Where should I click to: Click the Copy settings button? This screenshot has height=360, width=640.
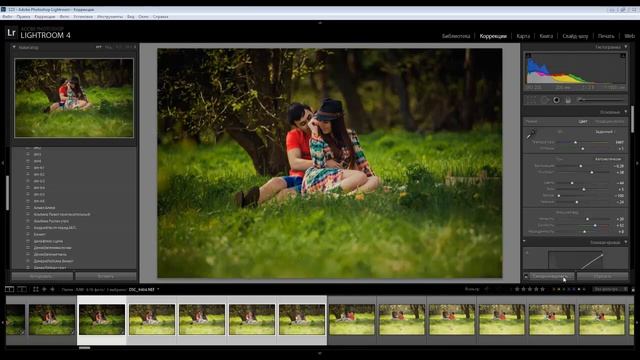pyautogui.click(x=42, y=276)
